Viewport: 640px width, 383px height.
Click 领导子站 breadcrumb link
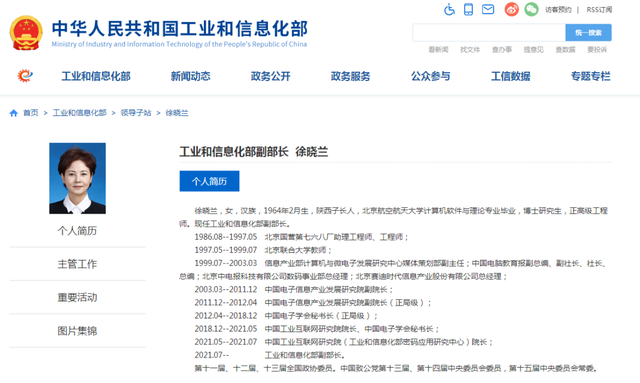point(136,113)
